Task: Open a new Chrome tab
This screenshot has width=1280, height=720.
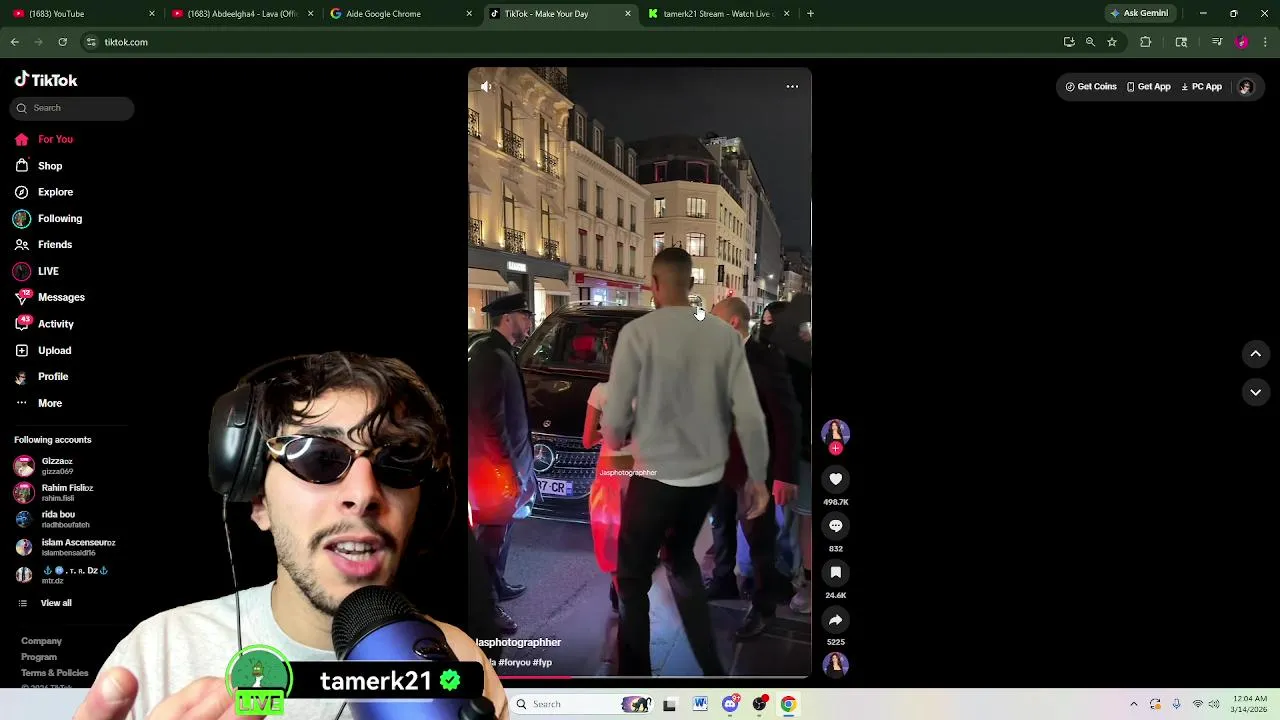Action: (810, 14)
